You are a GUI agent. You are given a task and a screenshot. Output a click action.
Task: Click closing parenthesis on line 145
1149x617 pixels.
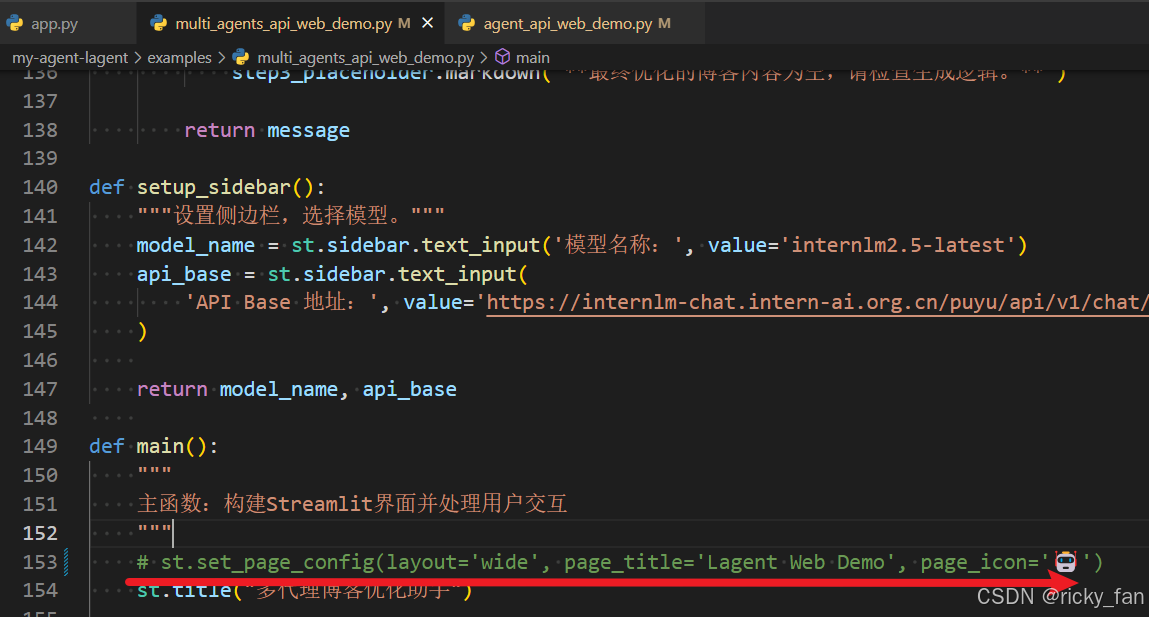point(142,331)
